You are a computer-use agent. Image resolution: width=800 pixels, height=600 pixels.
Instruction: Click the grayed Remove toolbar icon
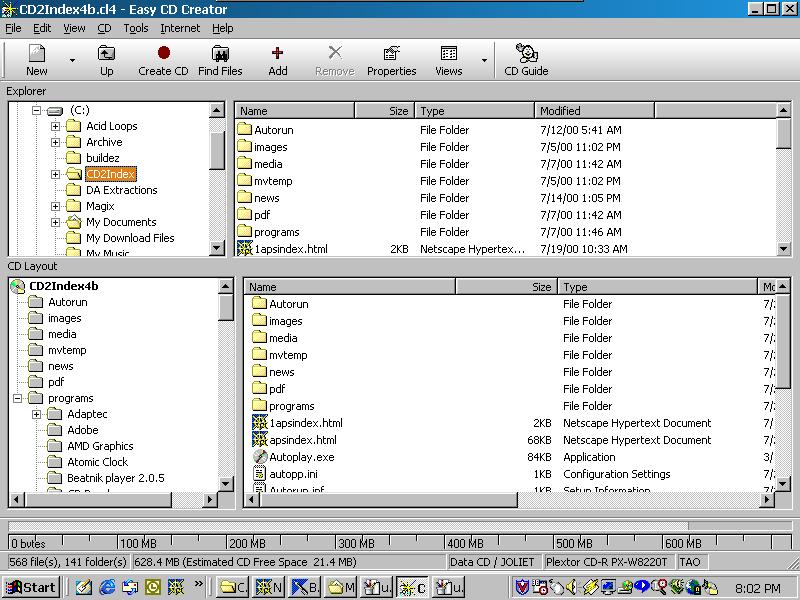(335, 60)
